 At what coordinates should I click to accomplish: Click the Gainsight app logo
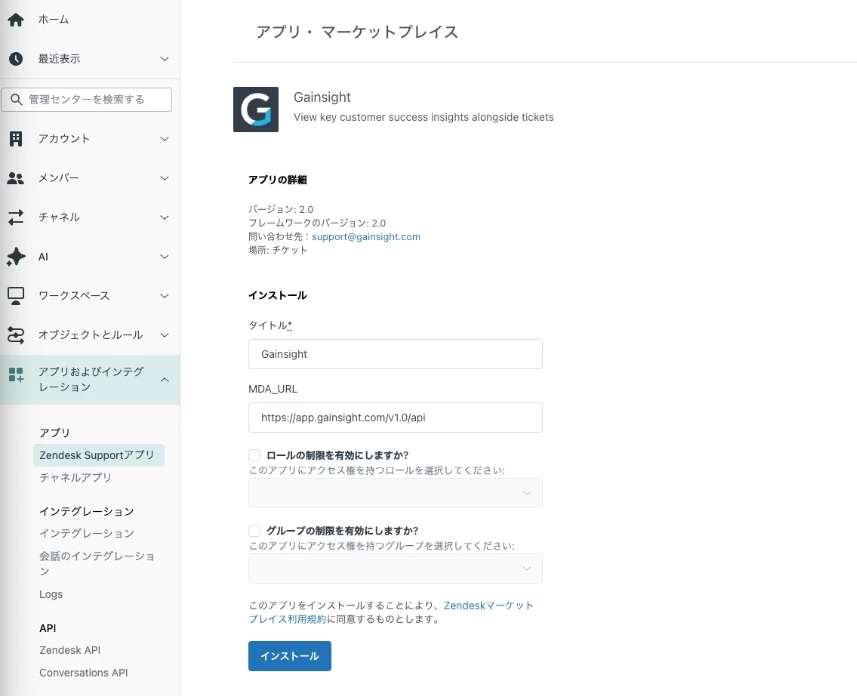pos(256,109)
